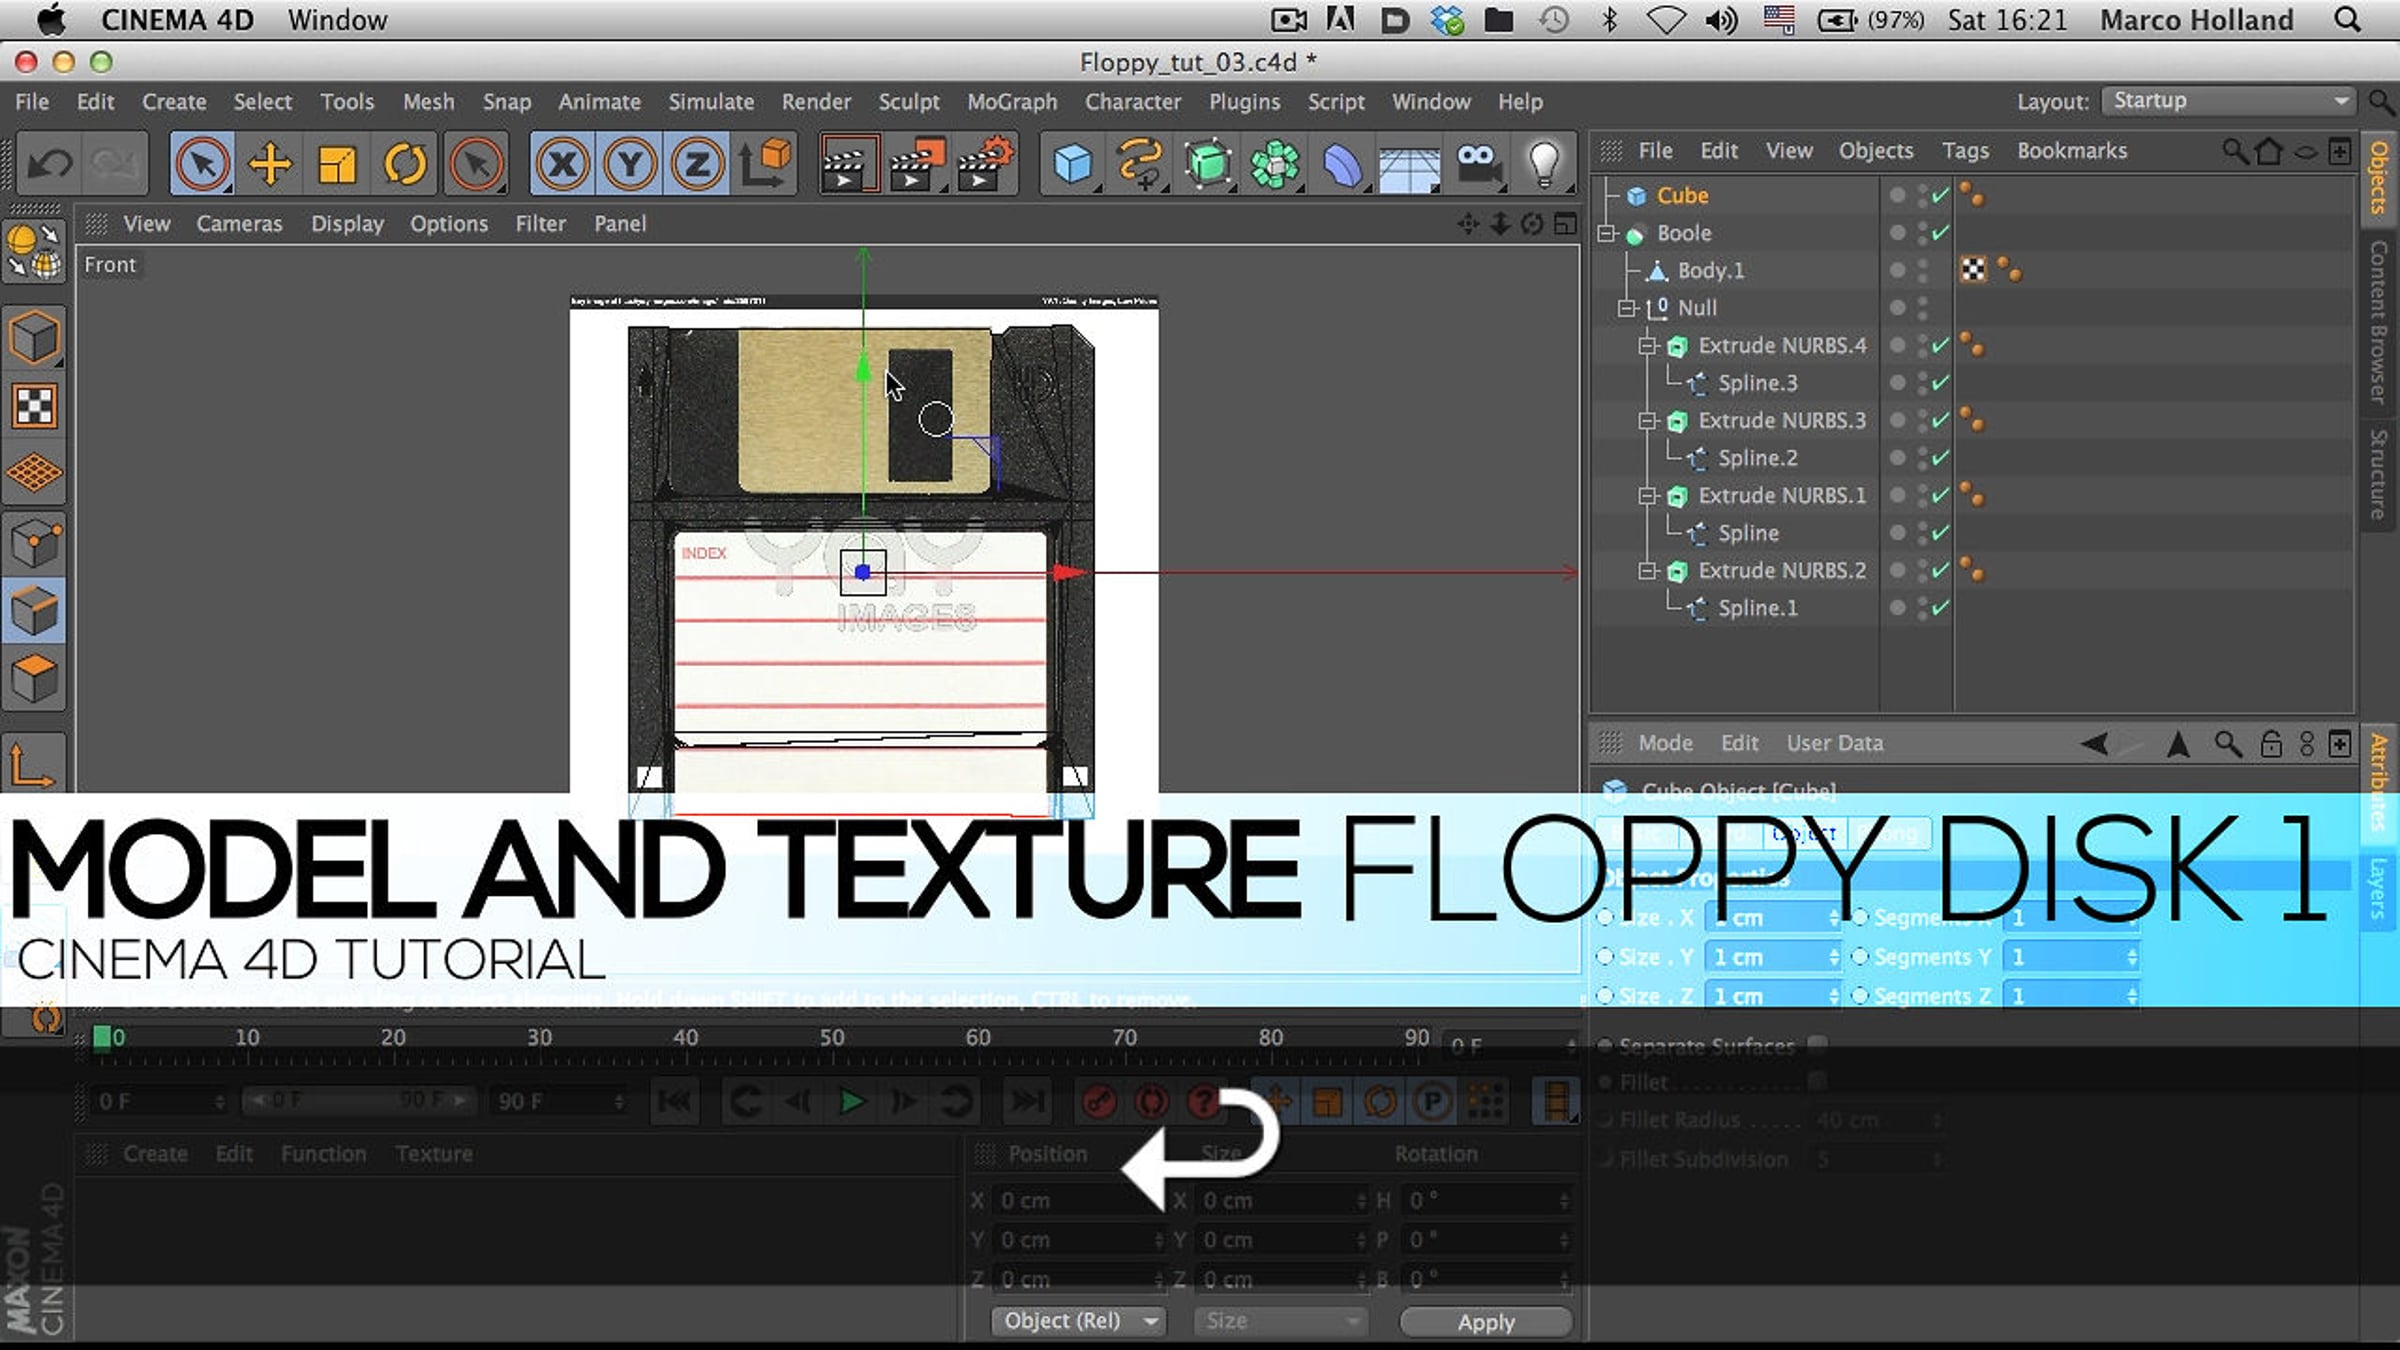Screen dimensions: 2400x1350
Task: Click the Attribute Manager back arrow
Action: coord(2094,744)
